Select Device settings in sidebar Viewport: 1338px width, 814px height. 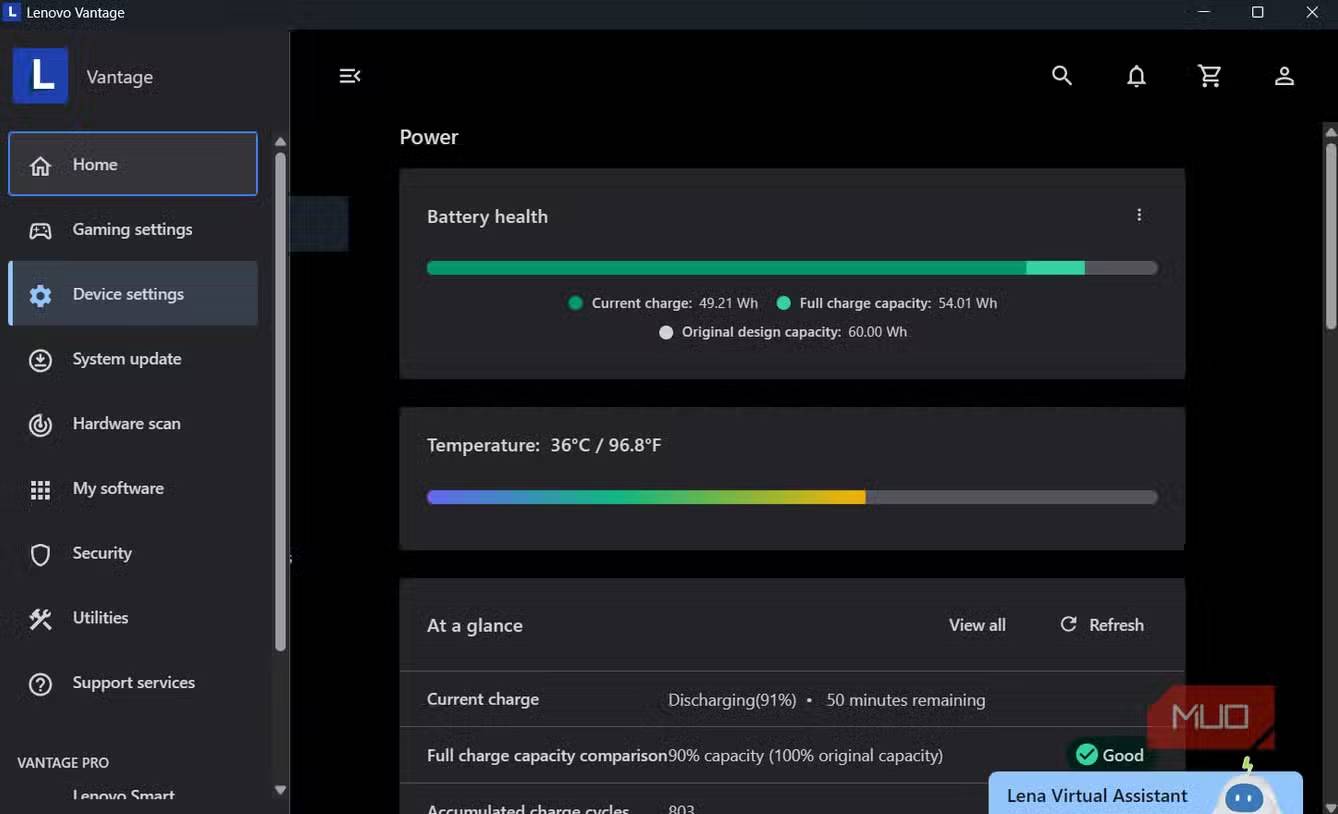point(133,294)
